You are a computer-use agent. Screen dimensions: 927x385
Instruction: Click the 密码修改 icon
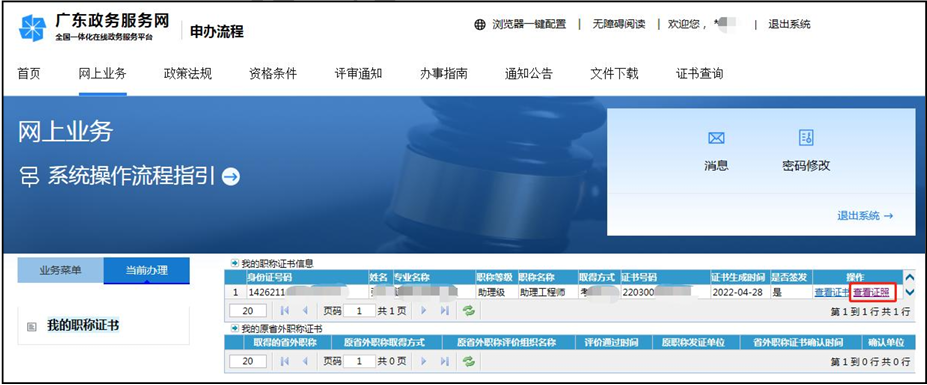point(806,138)
